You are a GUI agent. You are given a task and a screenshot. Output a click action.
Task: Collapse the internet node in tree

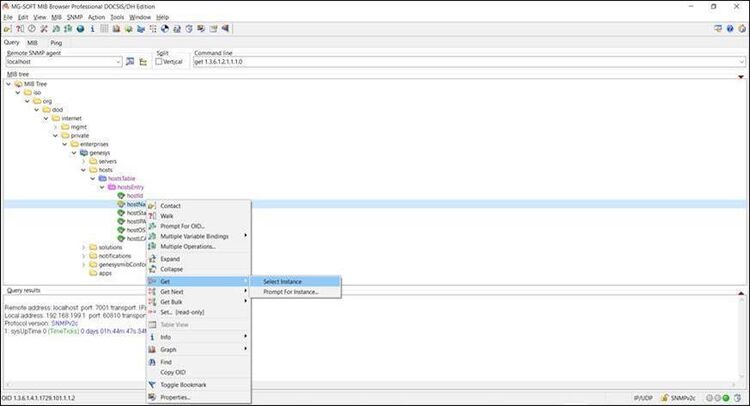tap(46, 119)
